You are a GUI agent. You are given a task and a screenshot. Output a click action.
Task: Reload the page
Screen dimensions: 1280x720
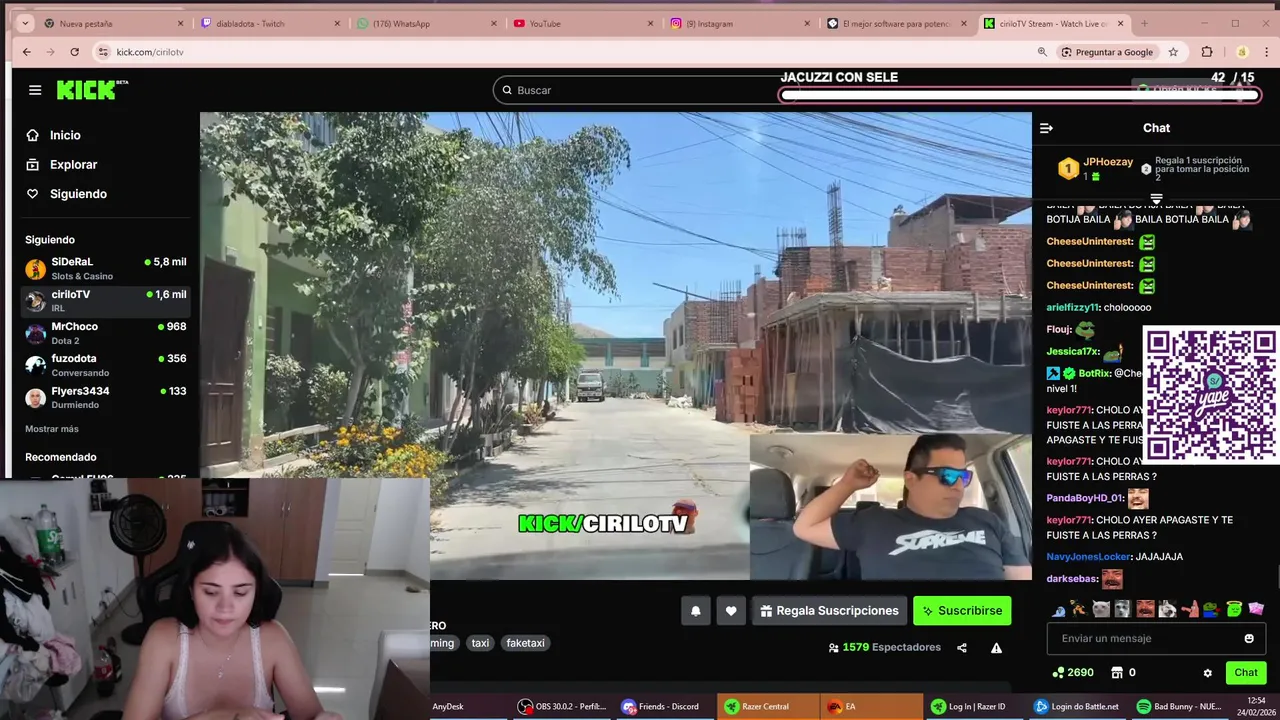pos(74,52)
